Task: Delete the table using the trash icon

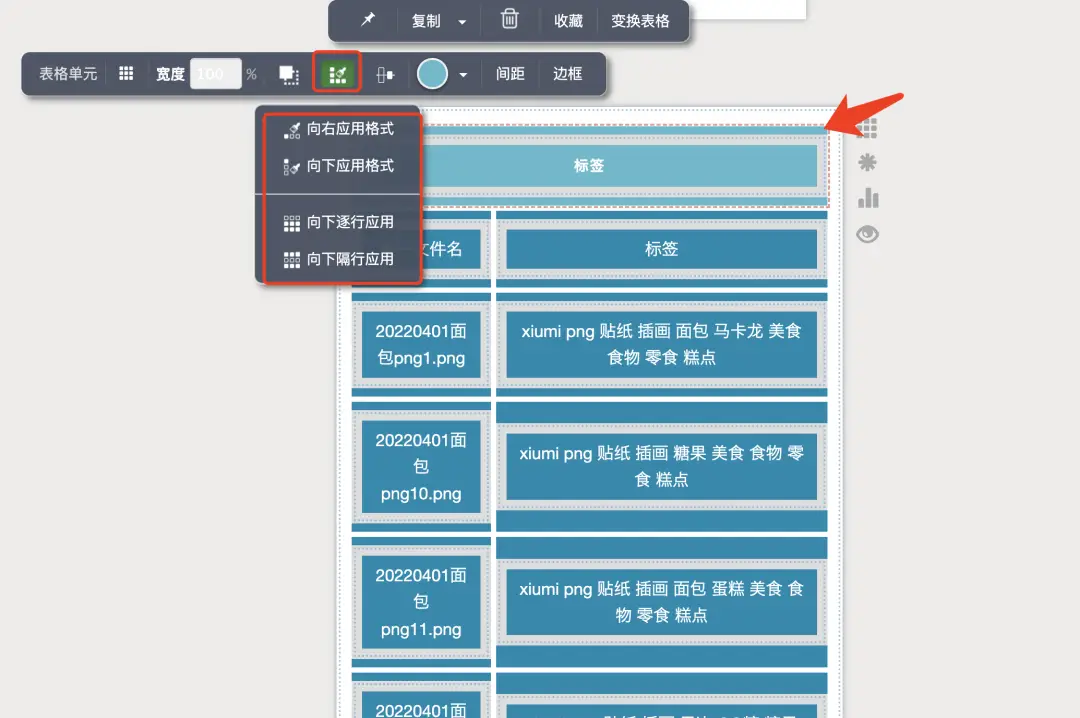Action: click(509, 21)
